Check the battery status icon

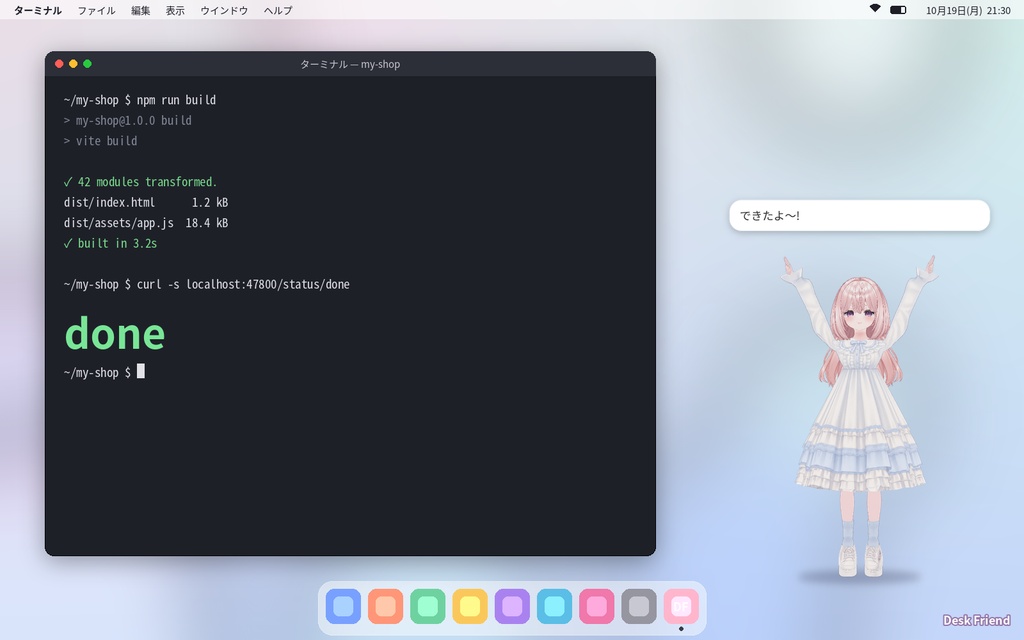click(899, 10)
